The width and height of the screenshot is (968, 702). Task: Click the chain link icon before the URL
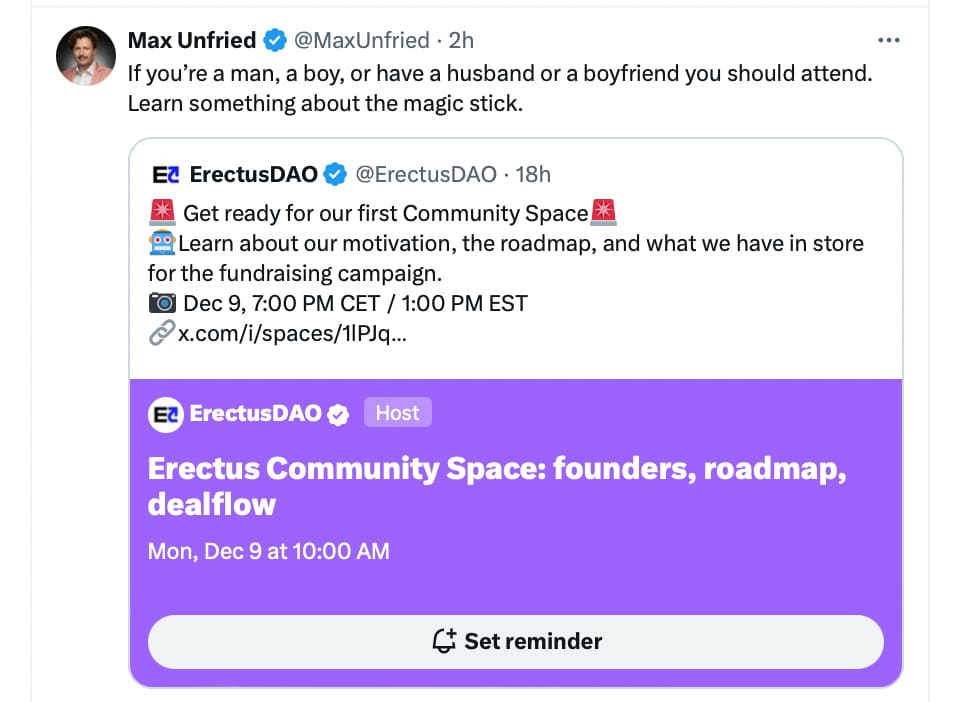tap(162, 333)
